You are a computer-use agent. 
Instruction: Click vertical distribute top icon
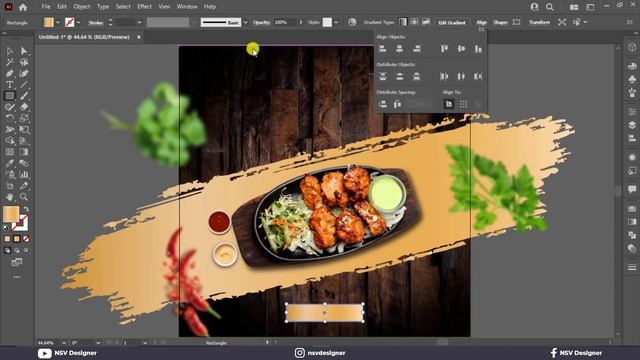tap(382, 76)
